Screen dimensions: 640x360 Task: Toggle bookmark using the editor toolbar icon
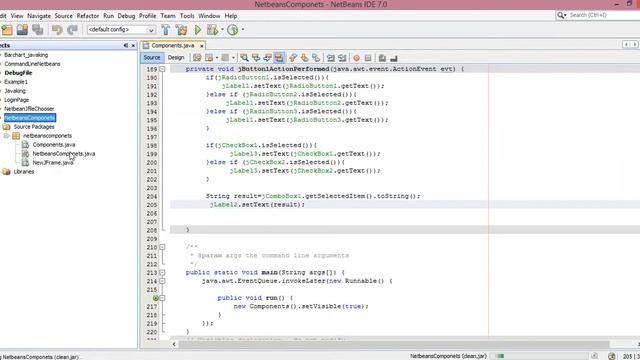316,58
